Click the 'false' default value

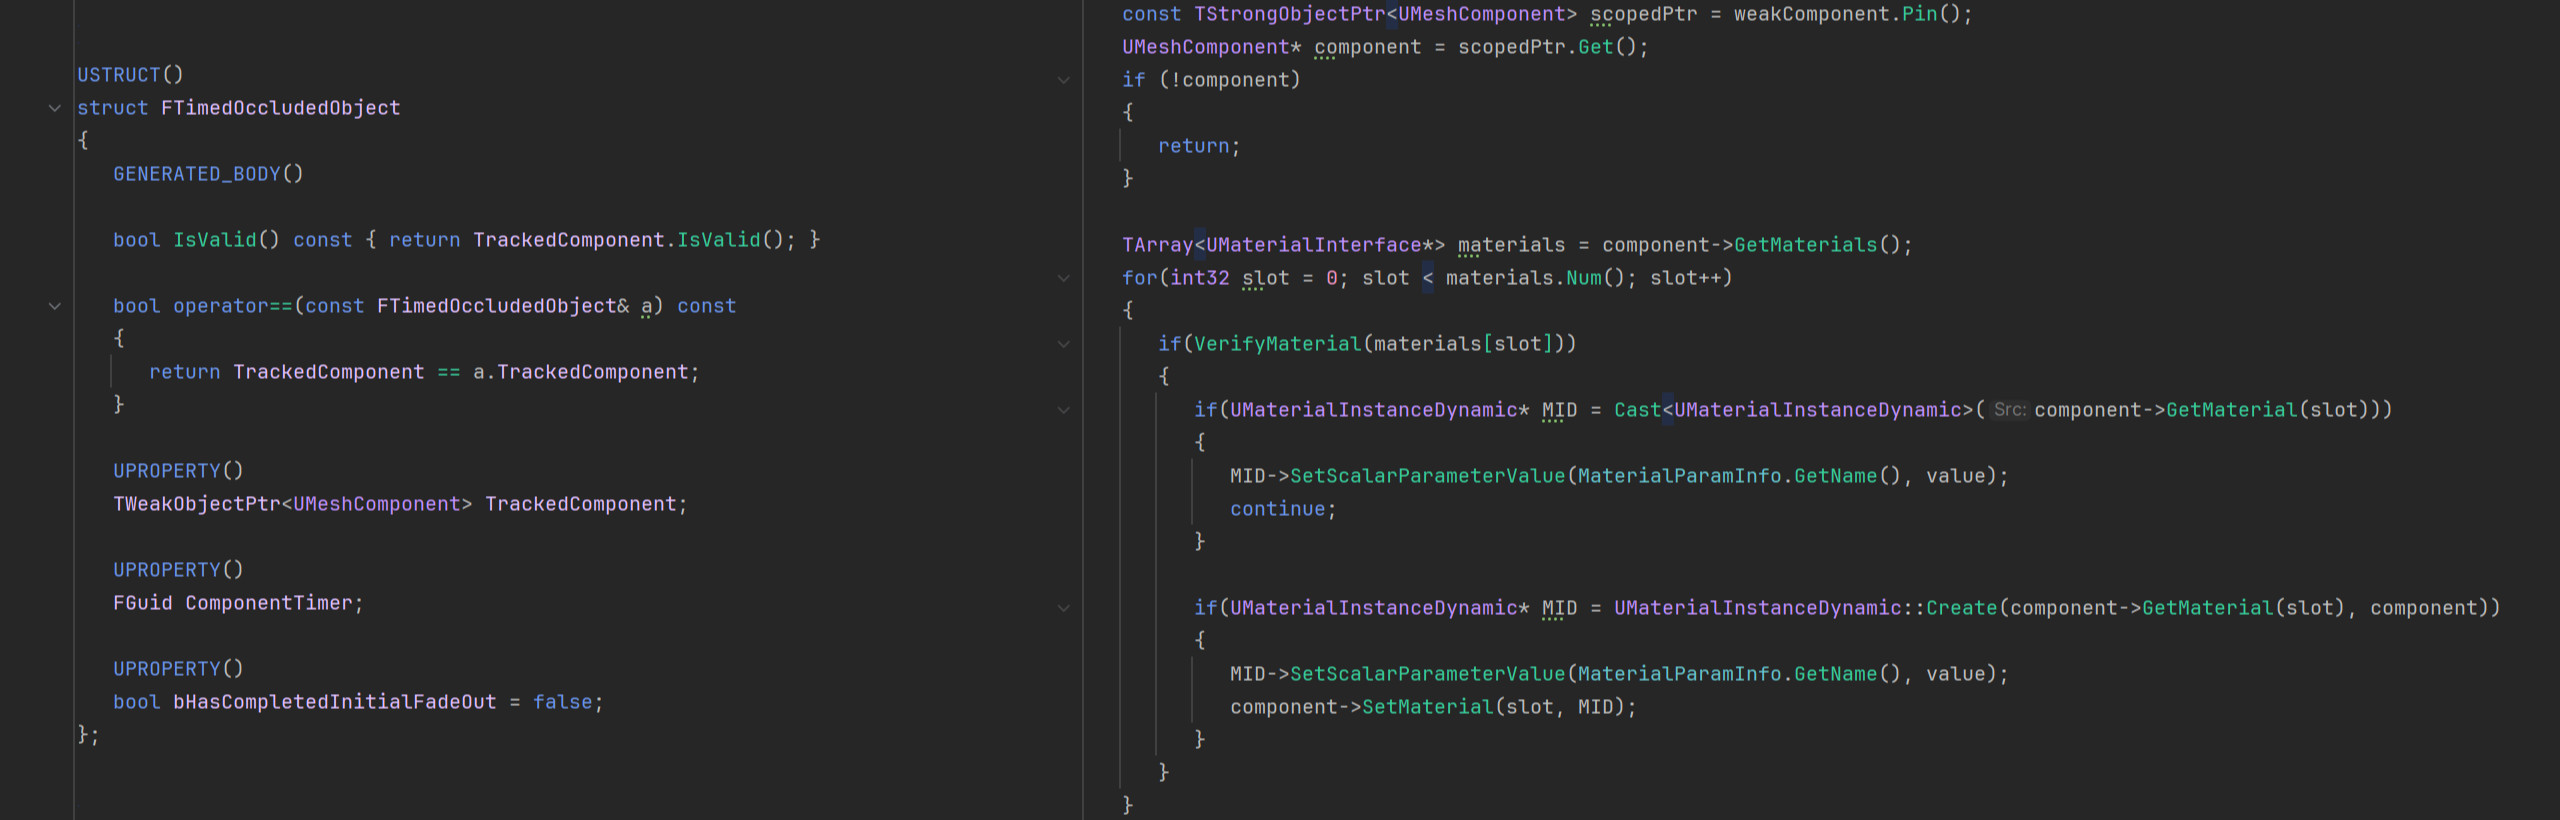click(x=563, y=702)
